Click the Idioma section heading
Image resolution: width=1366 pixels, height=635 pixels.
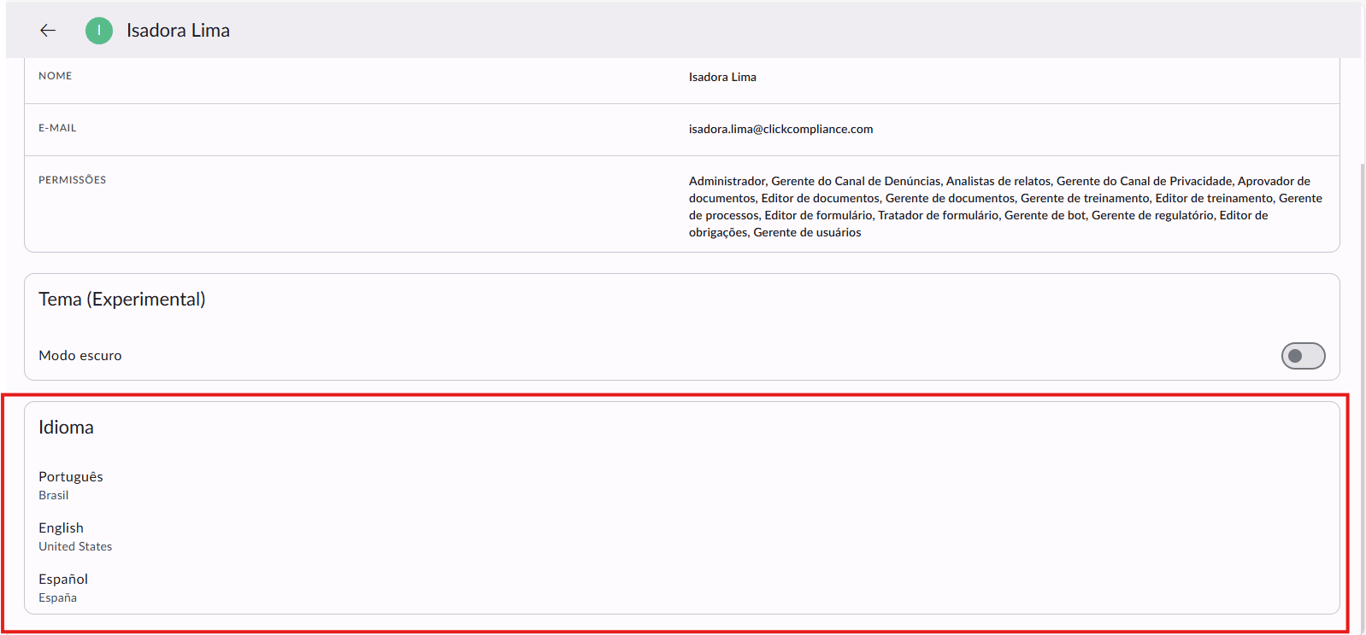[x=66, y=427]
